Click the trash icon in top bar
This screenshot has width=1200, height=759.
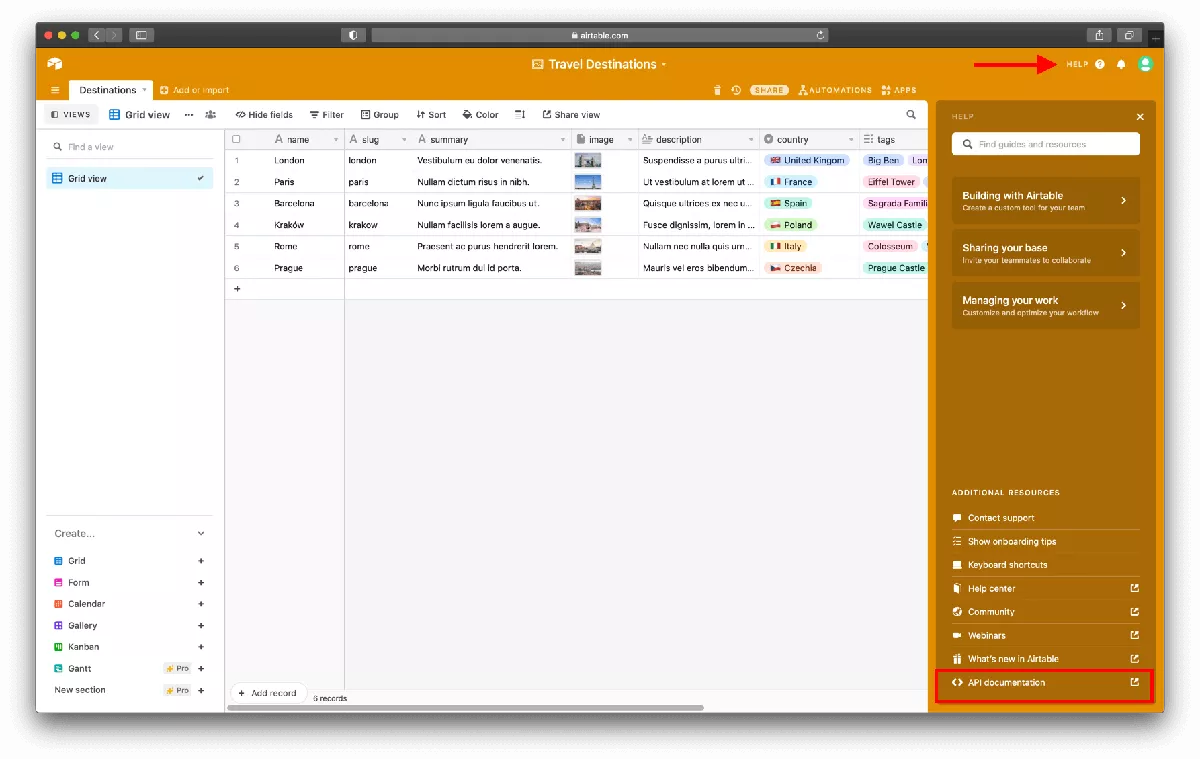717,90
